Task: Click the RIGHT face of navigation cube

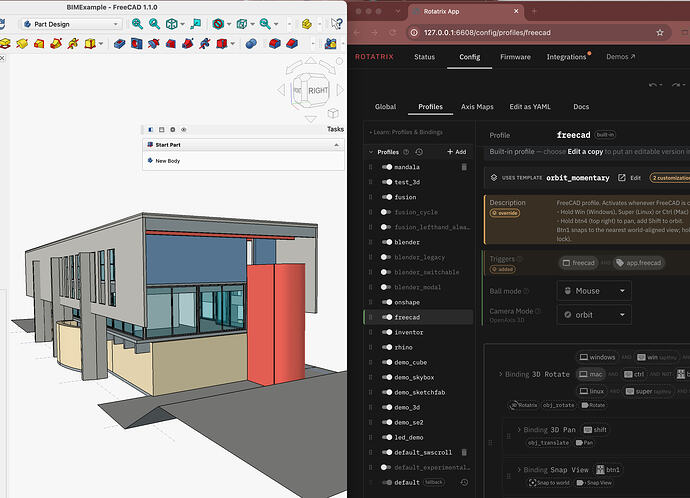Action: click(318, 90)
